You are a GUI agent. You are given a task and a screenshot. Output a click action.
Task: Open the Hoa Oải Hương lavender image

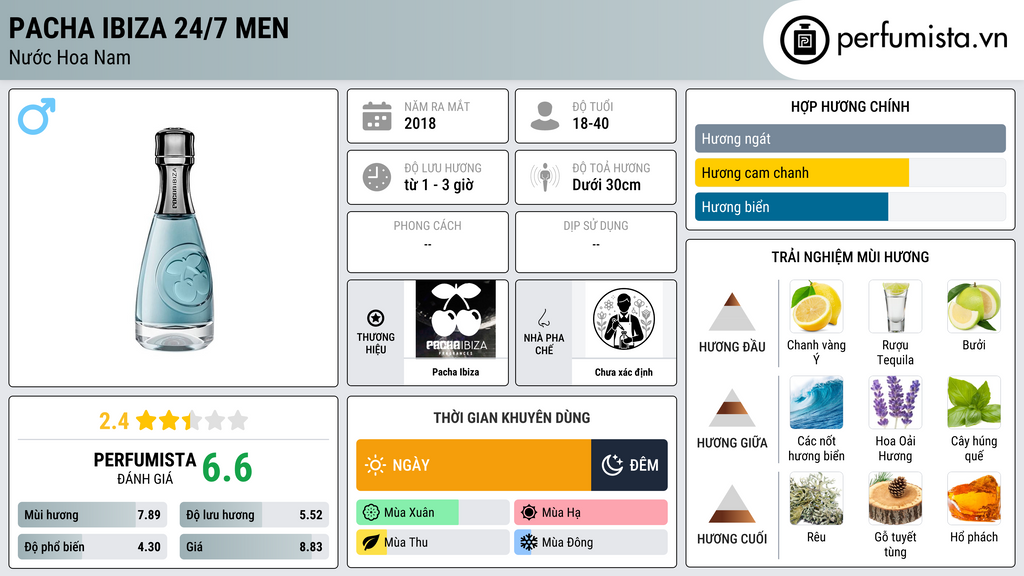coord(895,402)
